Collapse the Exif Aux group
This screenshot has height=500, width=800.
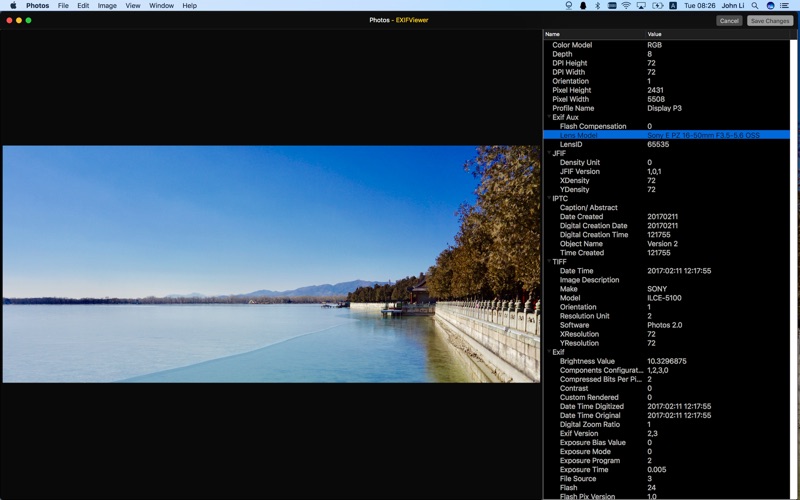point(548,118)
